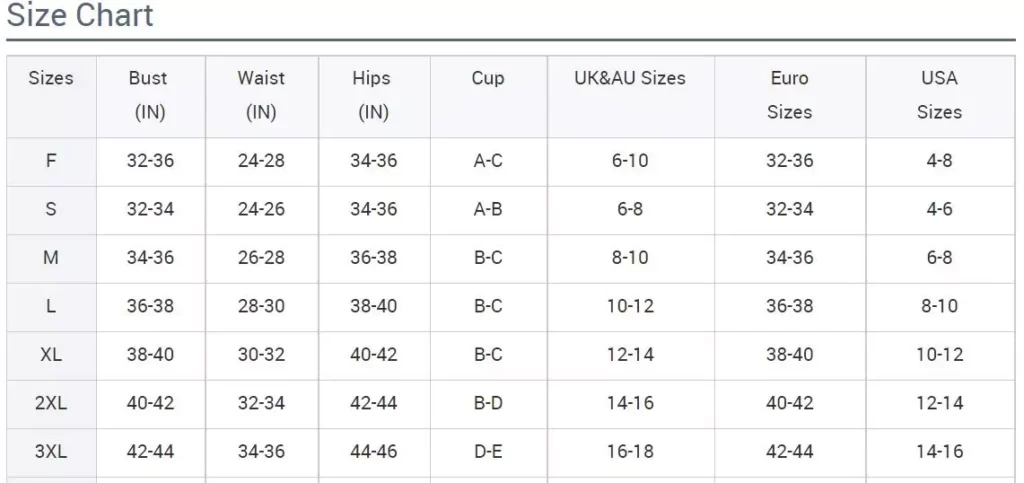The width and height of the screenshot is (1024, 483).
Task: Click the B-D cup cell
Action: click(488, 403)
